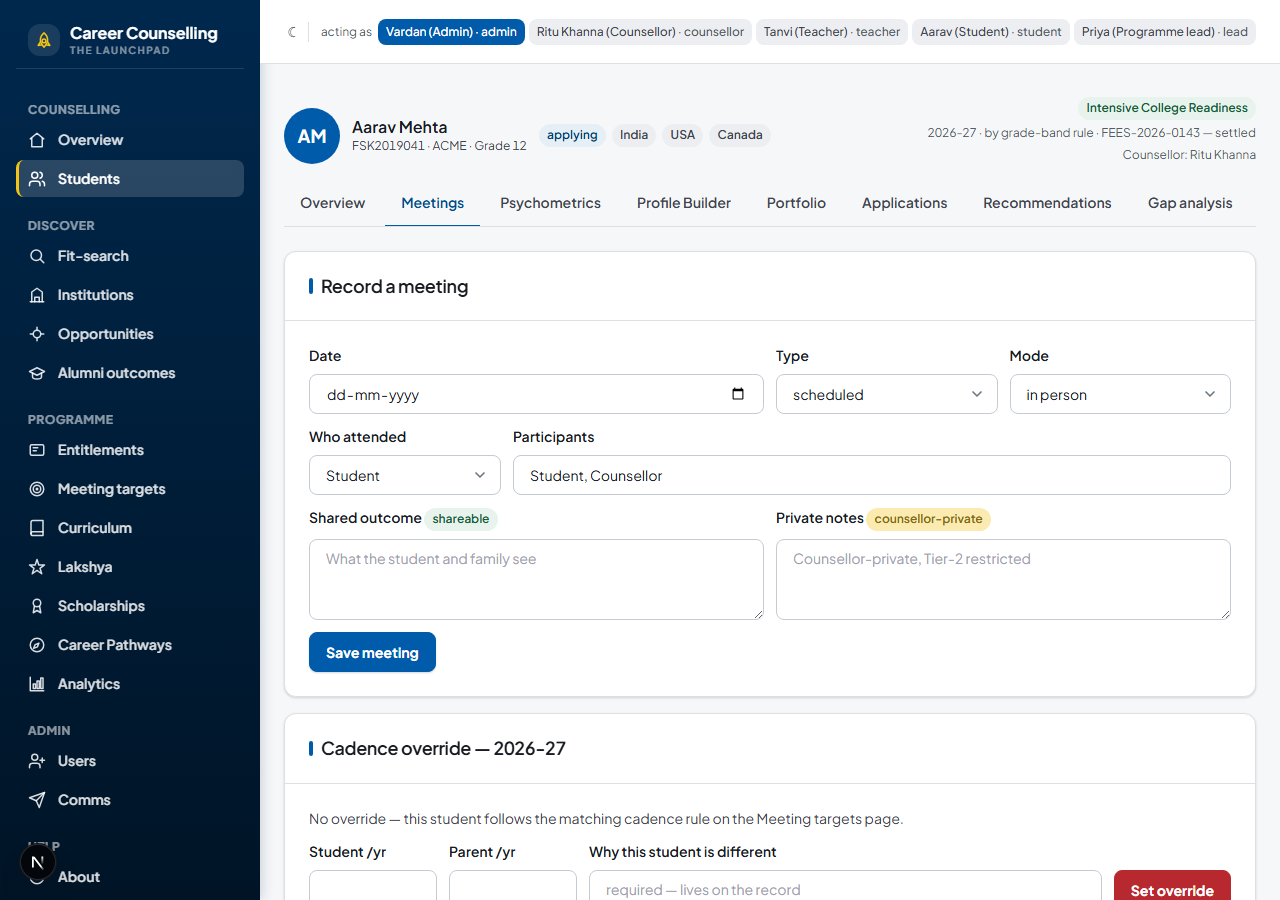Click the Fit-search magnifier icon

click(37, 256)
